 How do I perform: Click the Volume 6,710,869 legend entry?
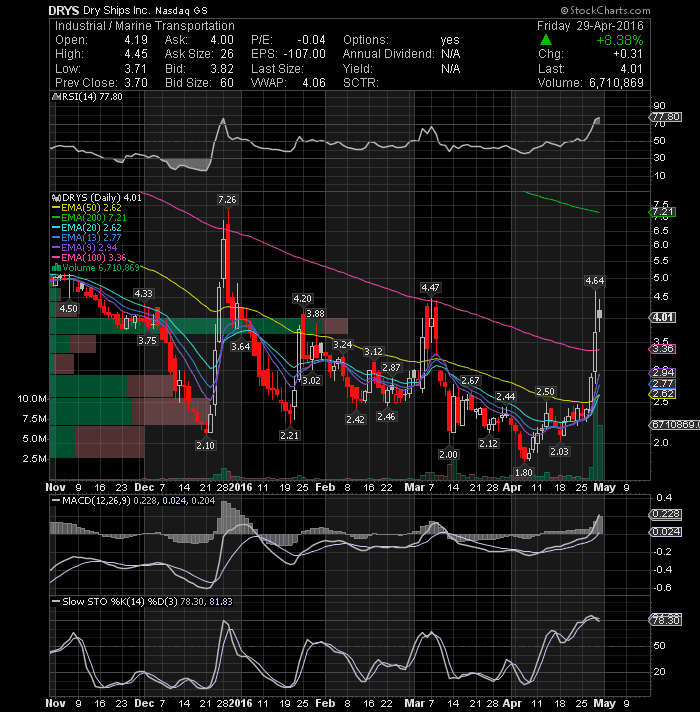(x=101, y=268)
